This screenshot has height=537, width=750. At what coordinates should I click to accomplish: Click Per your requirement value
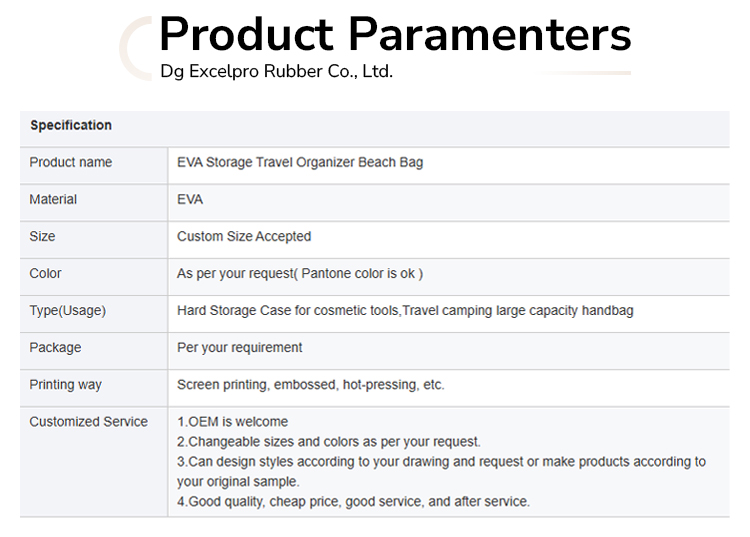[240, 348]
